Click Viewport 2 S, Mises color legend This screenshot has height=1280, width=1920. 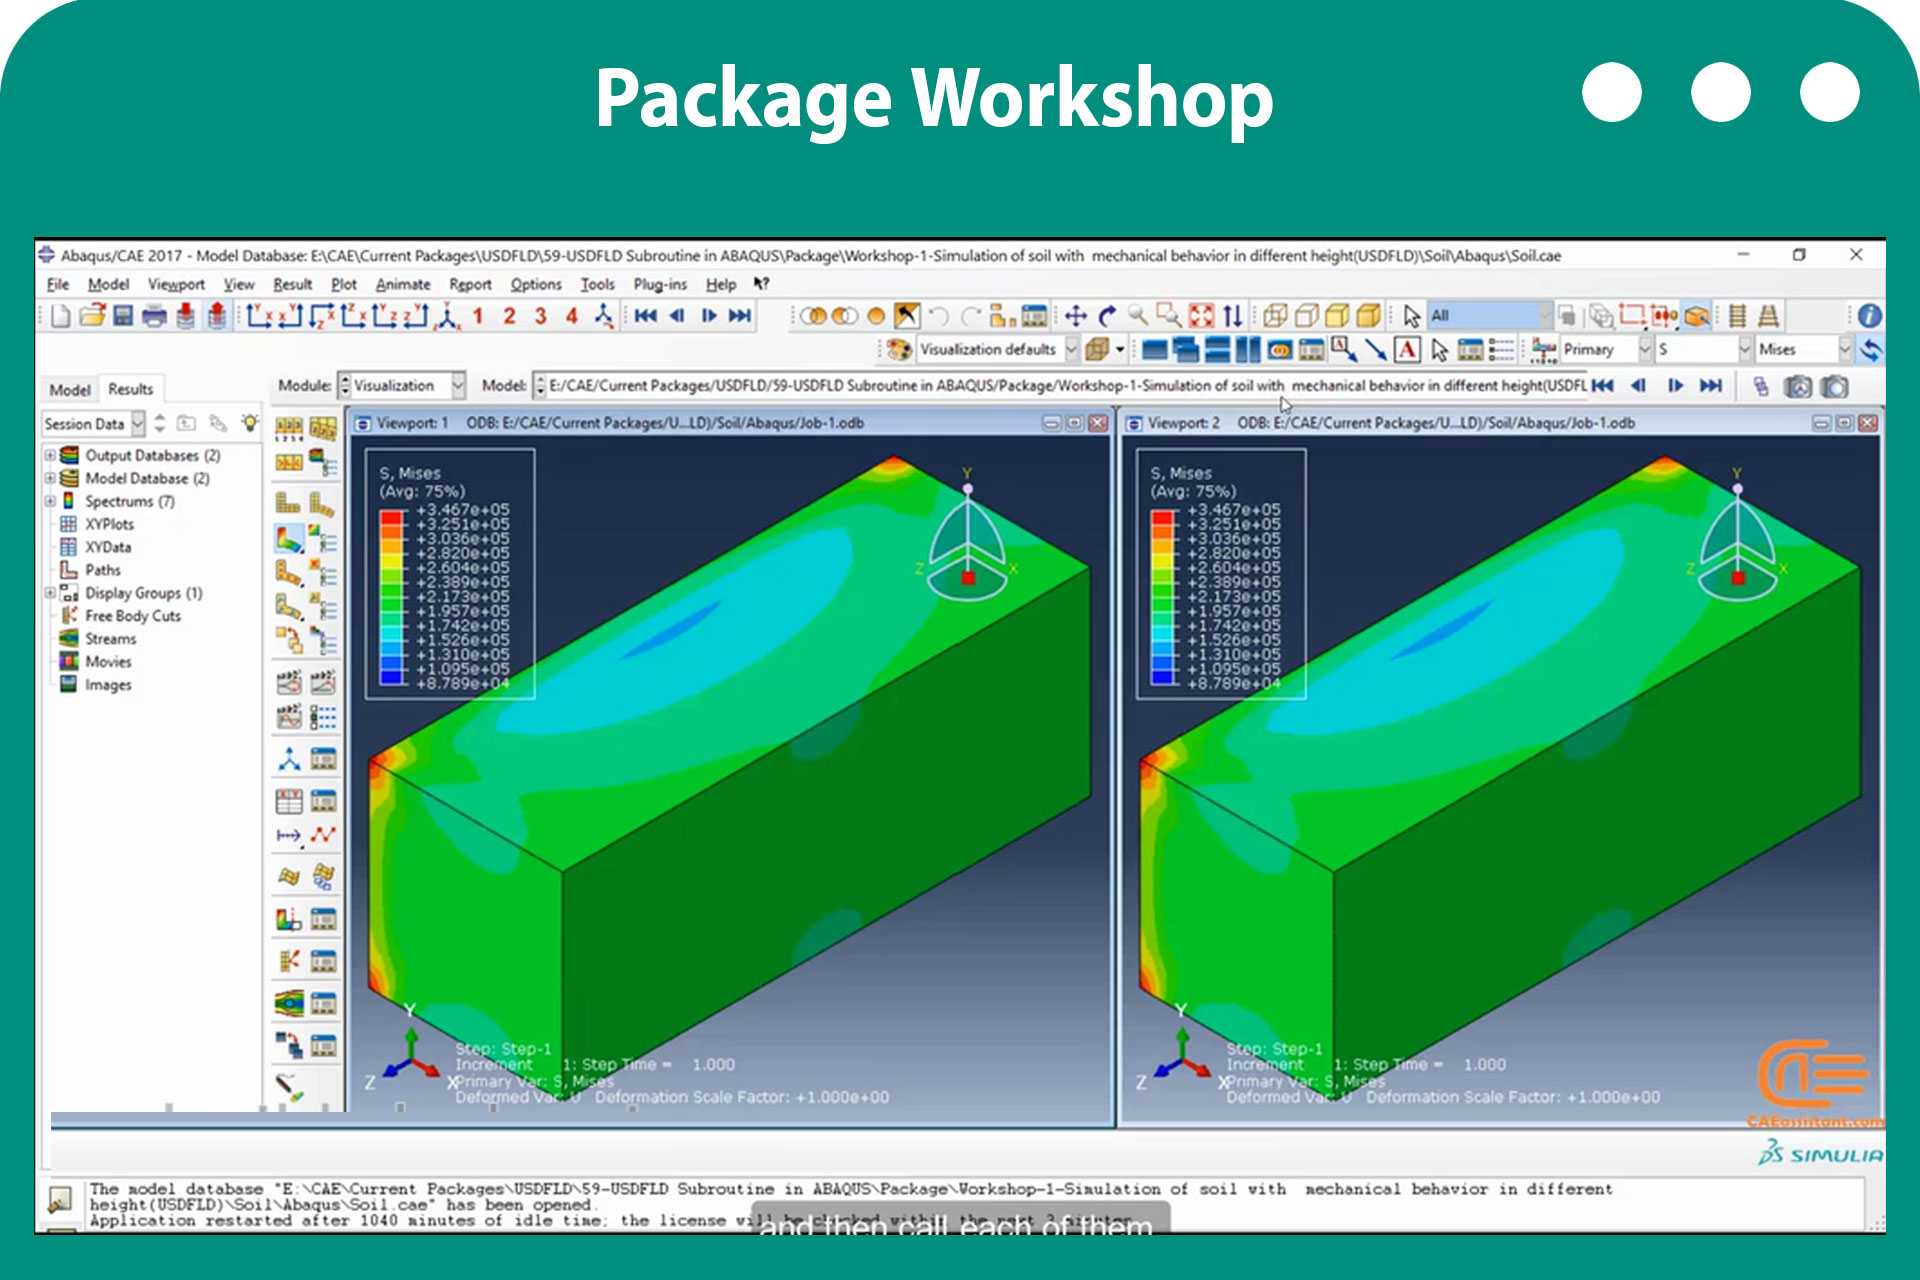pos(1221,574)
